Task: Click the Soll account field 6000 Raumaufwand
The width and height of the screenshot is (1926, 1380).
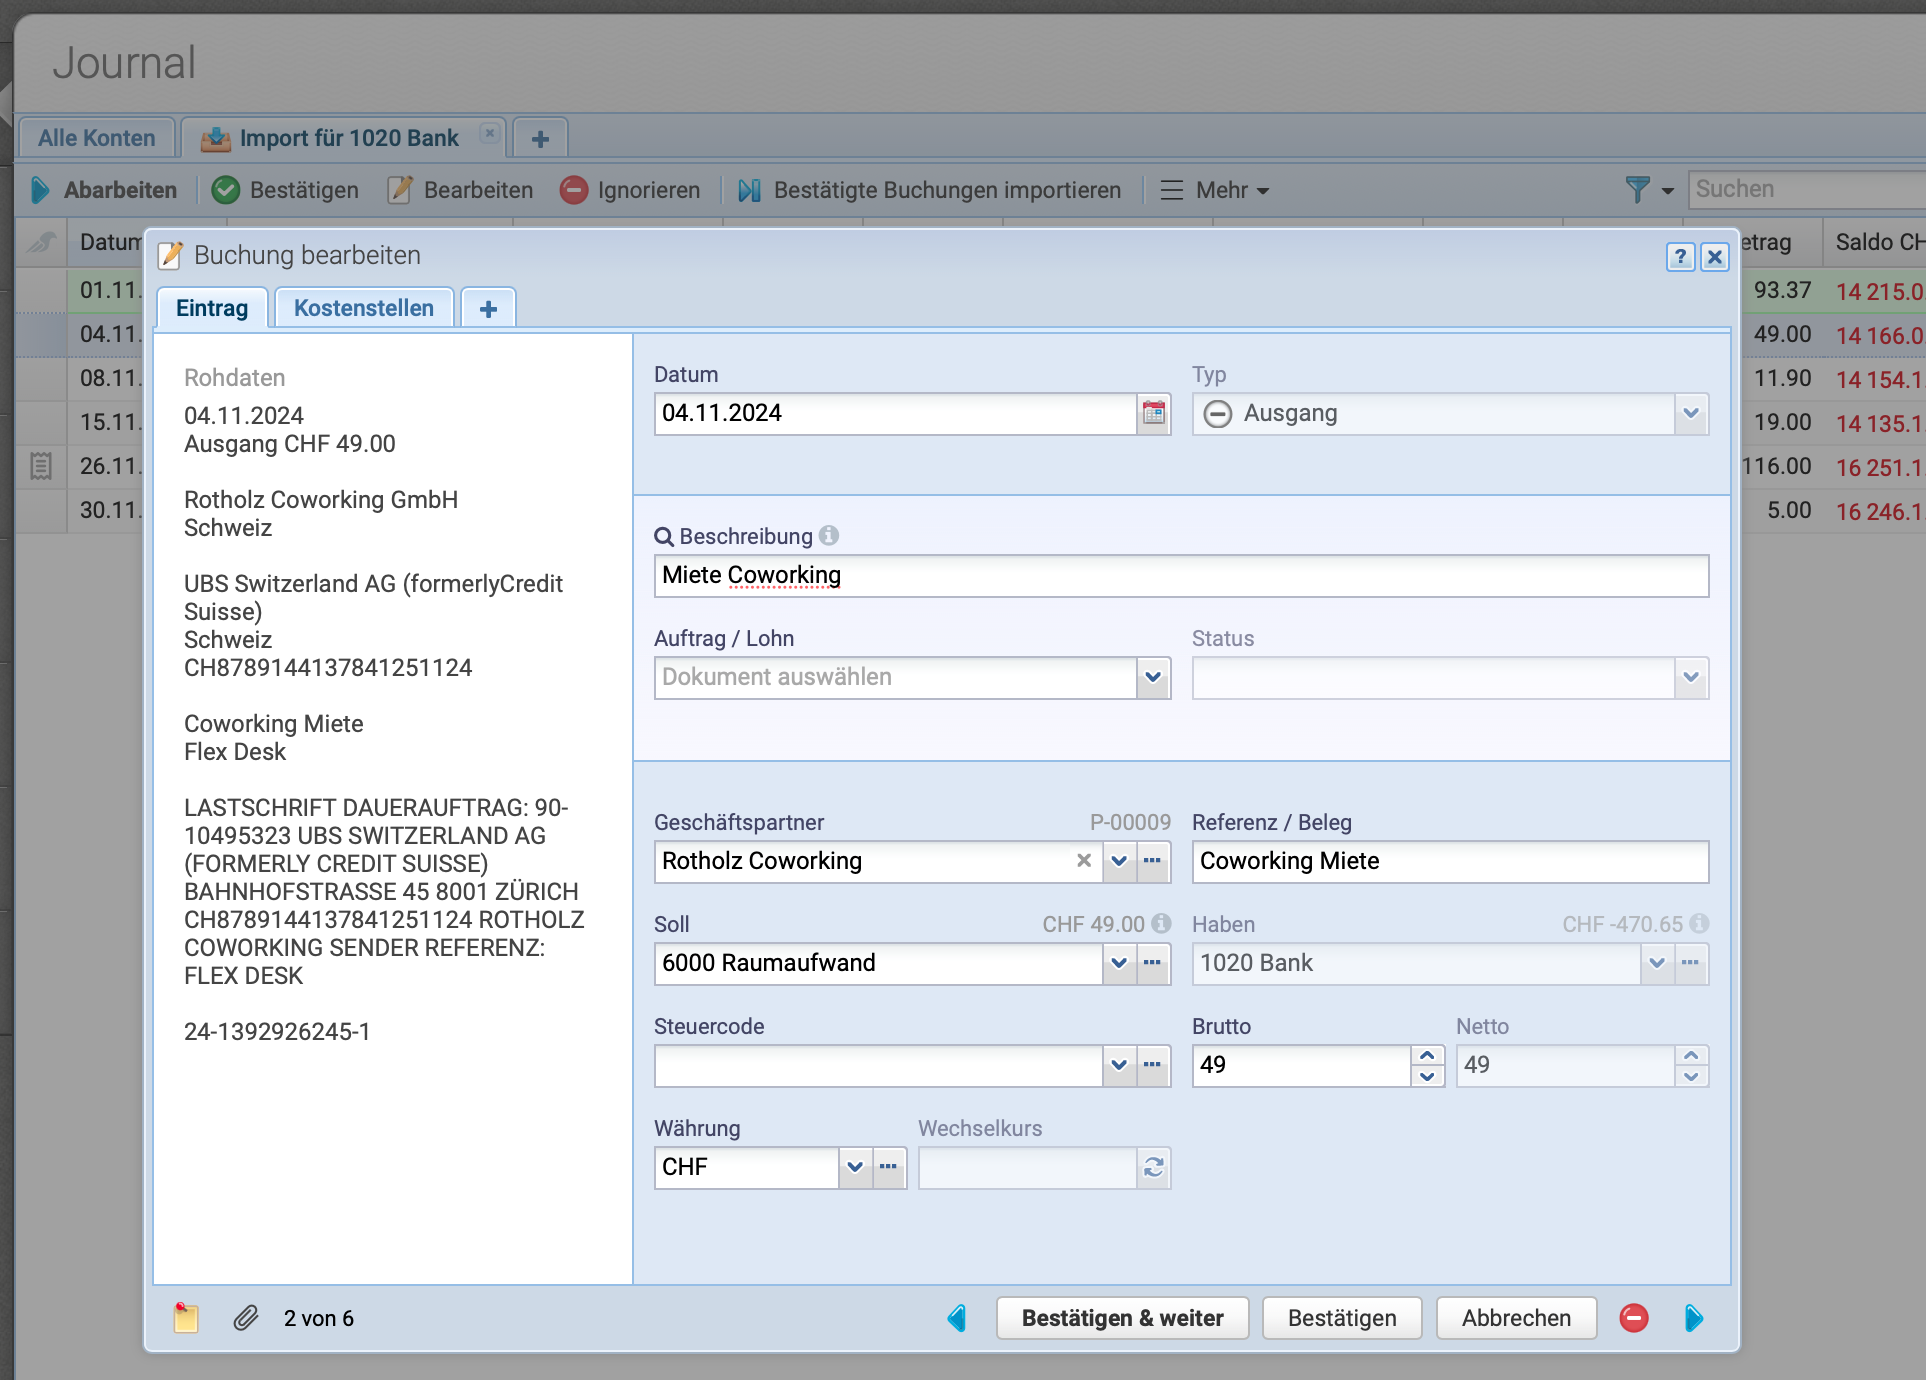Action: coord(878,963)
